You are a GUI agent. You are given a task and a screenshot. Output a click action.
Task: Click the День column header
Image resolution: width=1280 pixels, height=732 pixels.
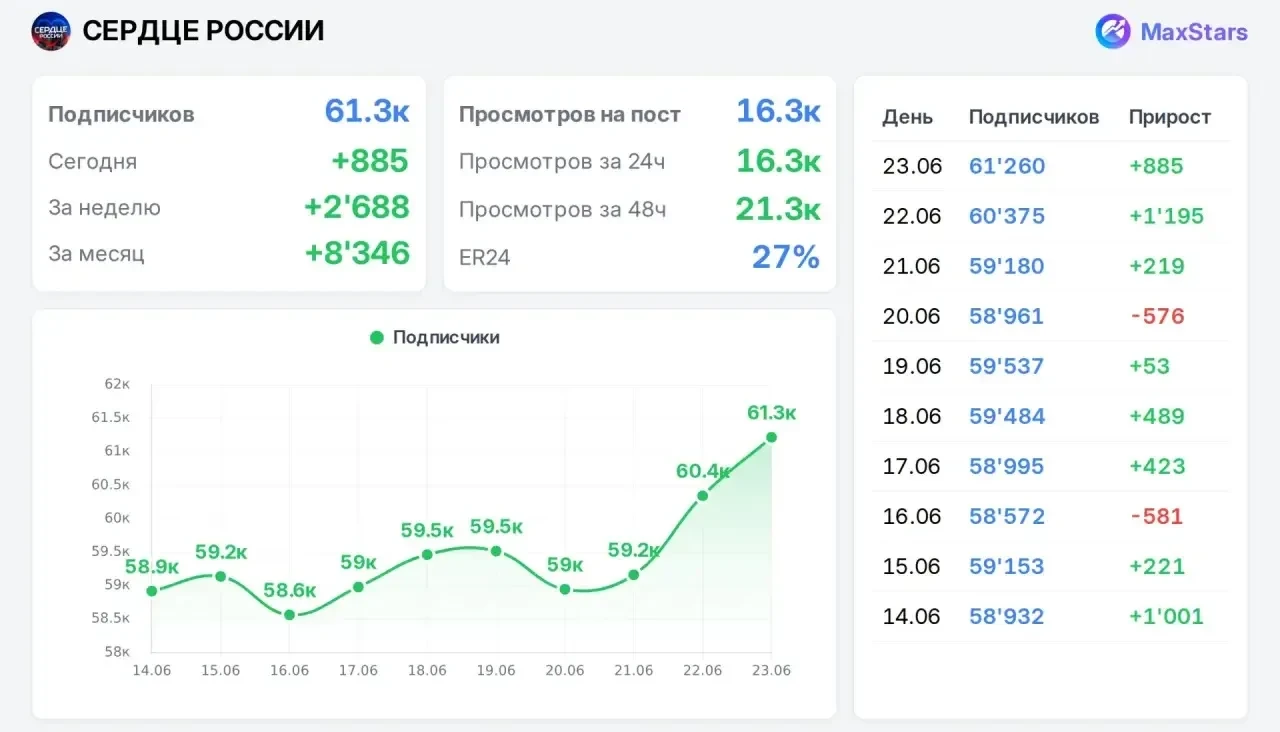coord(907,117)
